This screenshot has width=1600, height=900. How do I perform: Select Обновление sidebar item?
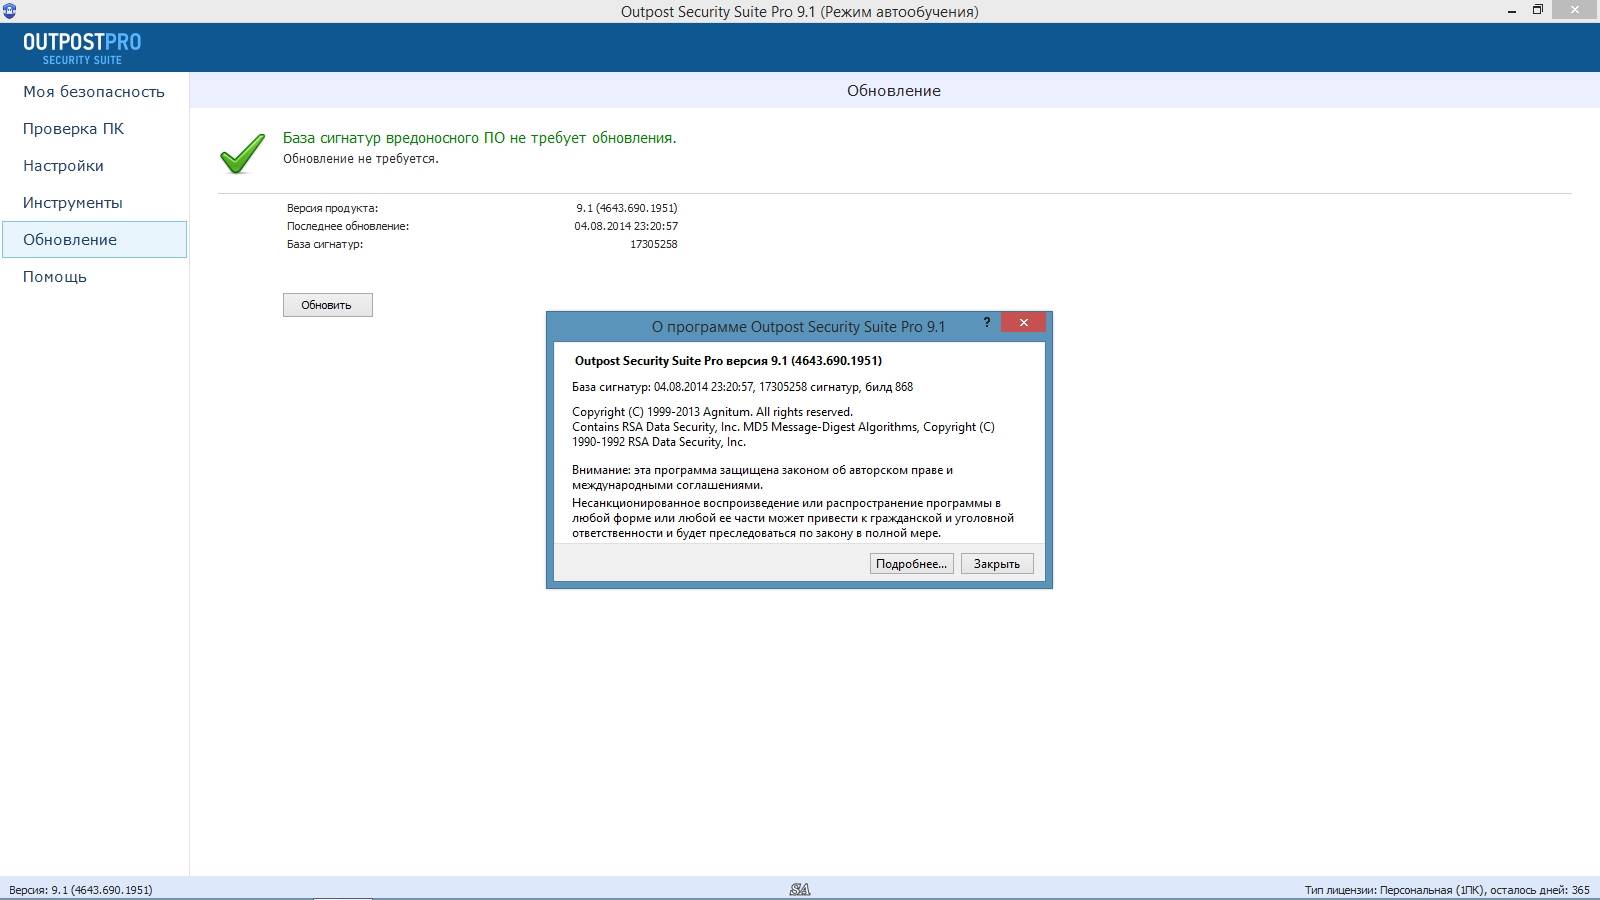tap(94, 239)
